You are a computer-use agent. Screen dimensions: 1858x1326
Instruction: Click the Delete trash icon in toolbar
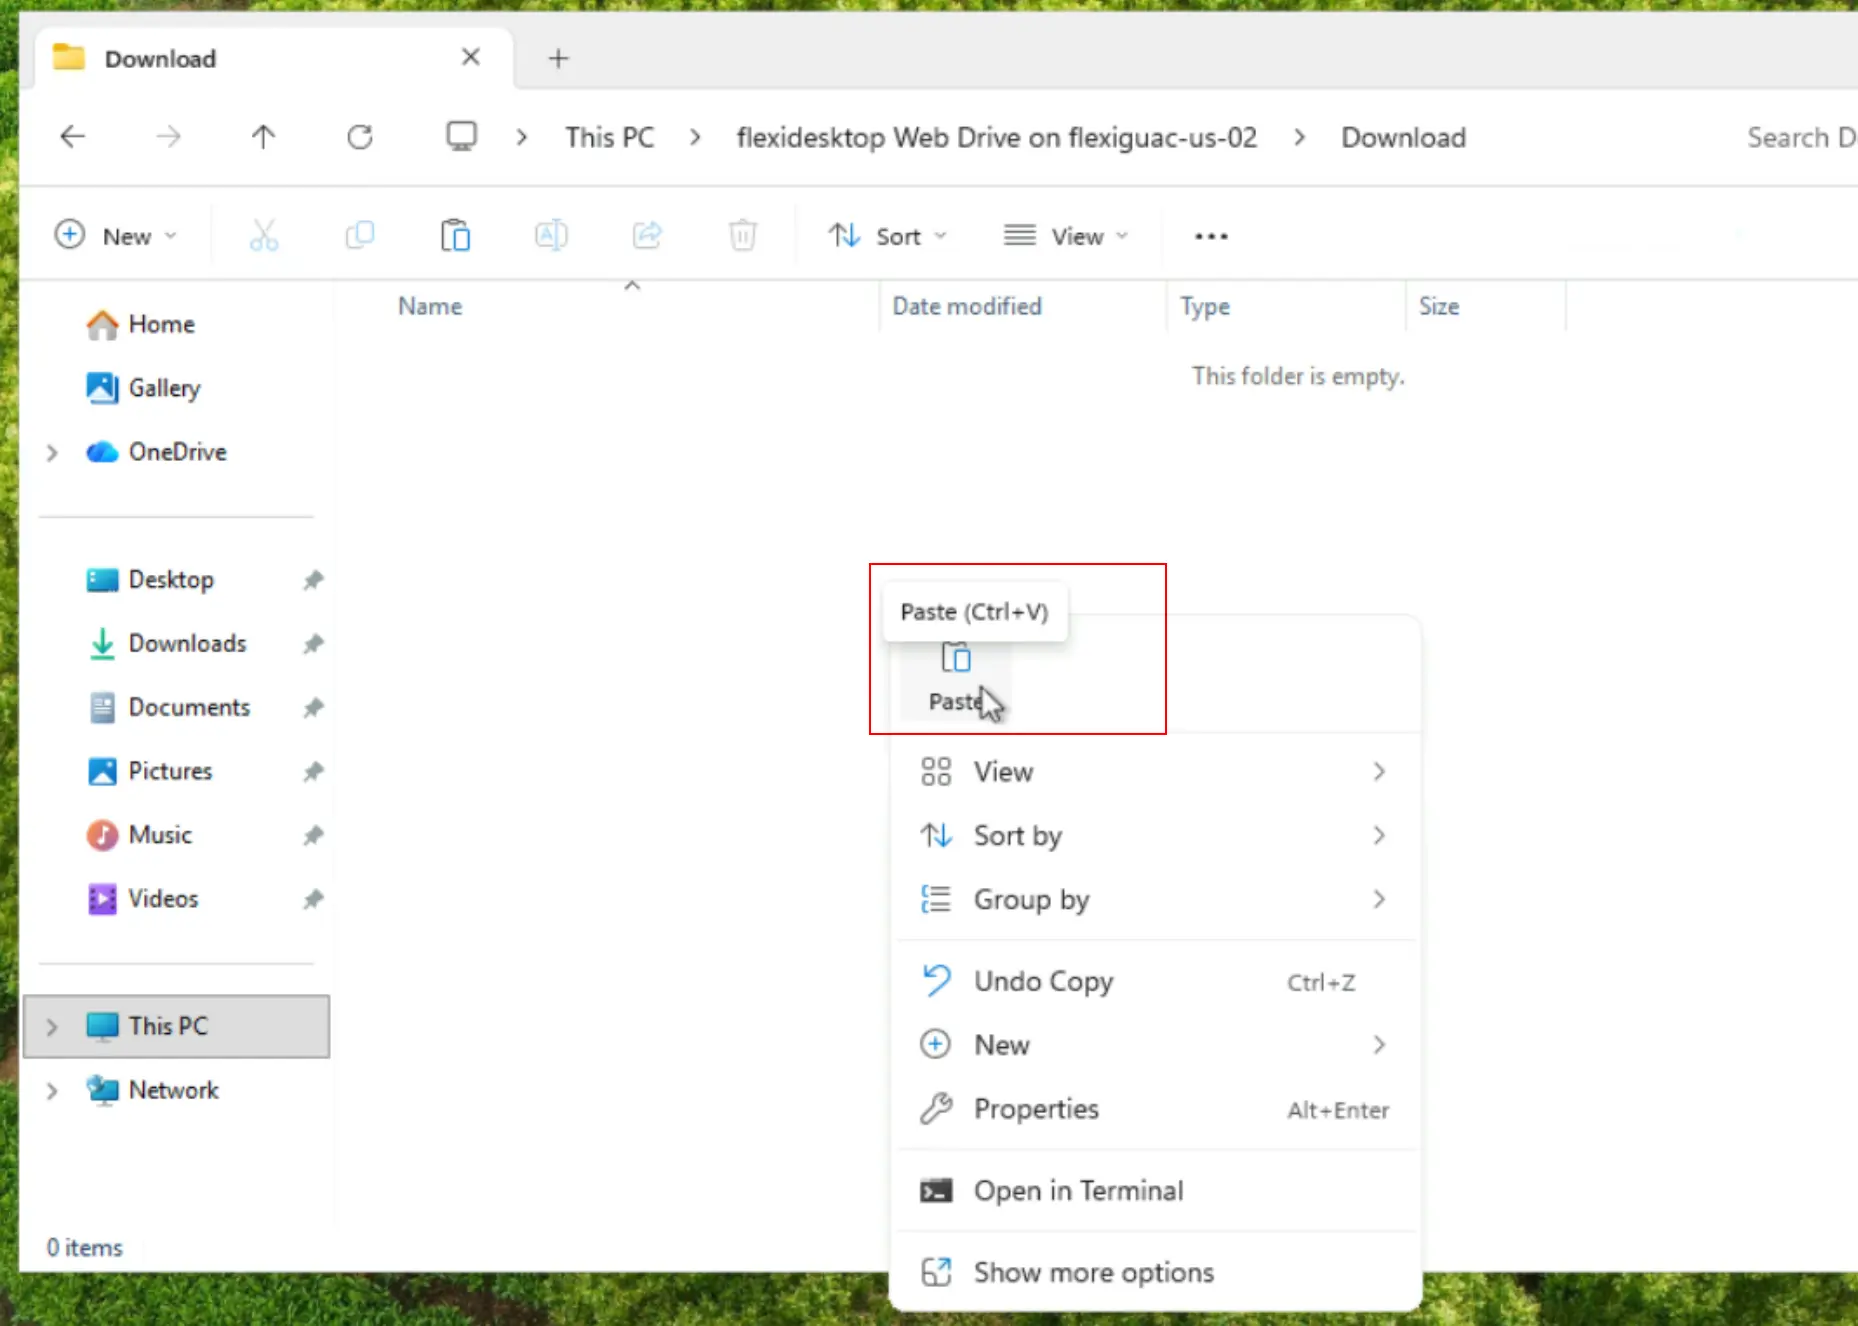[x=743, y=236]
